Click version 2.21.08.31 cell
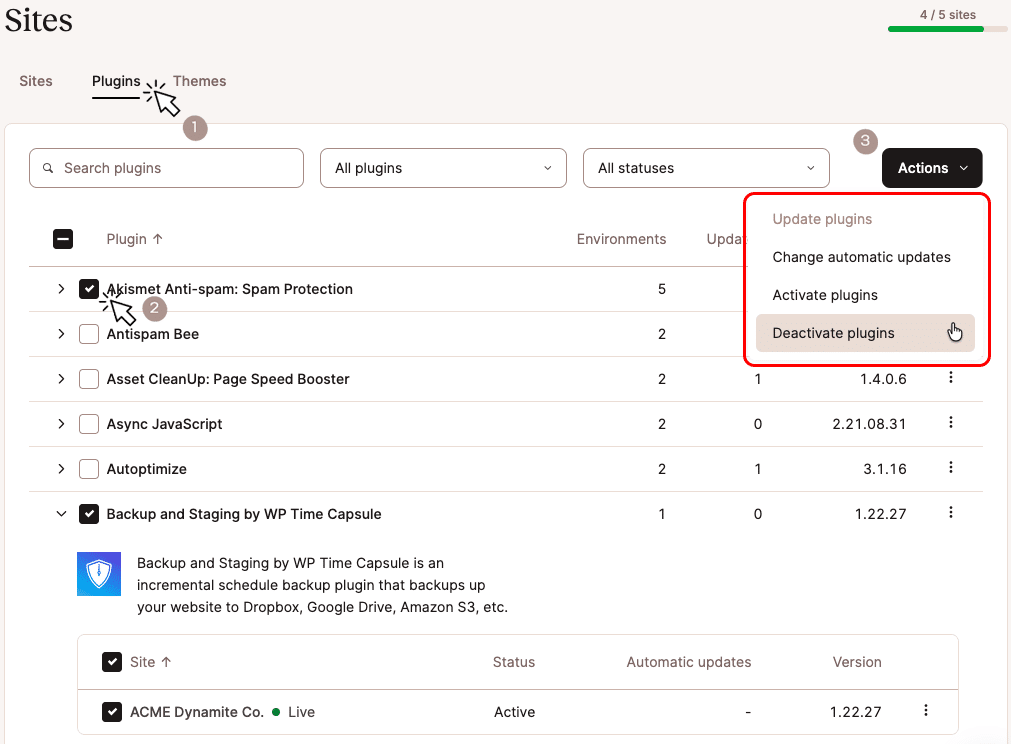 869,424
